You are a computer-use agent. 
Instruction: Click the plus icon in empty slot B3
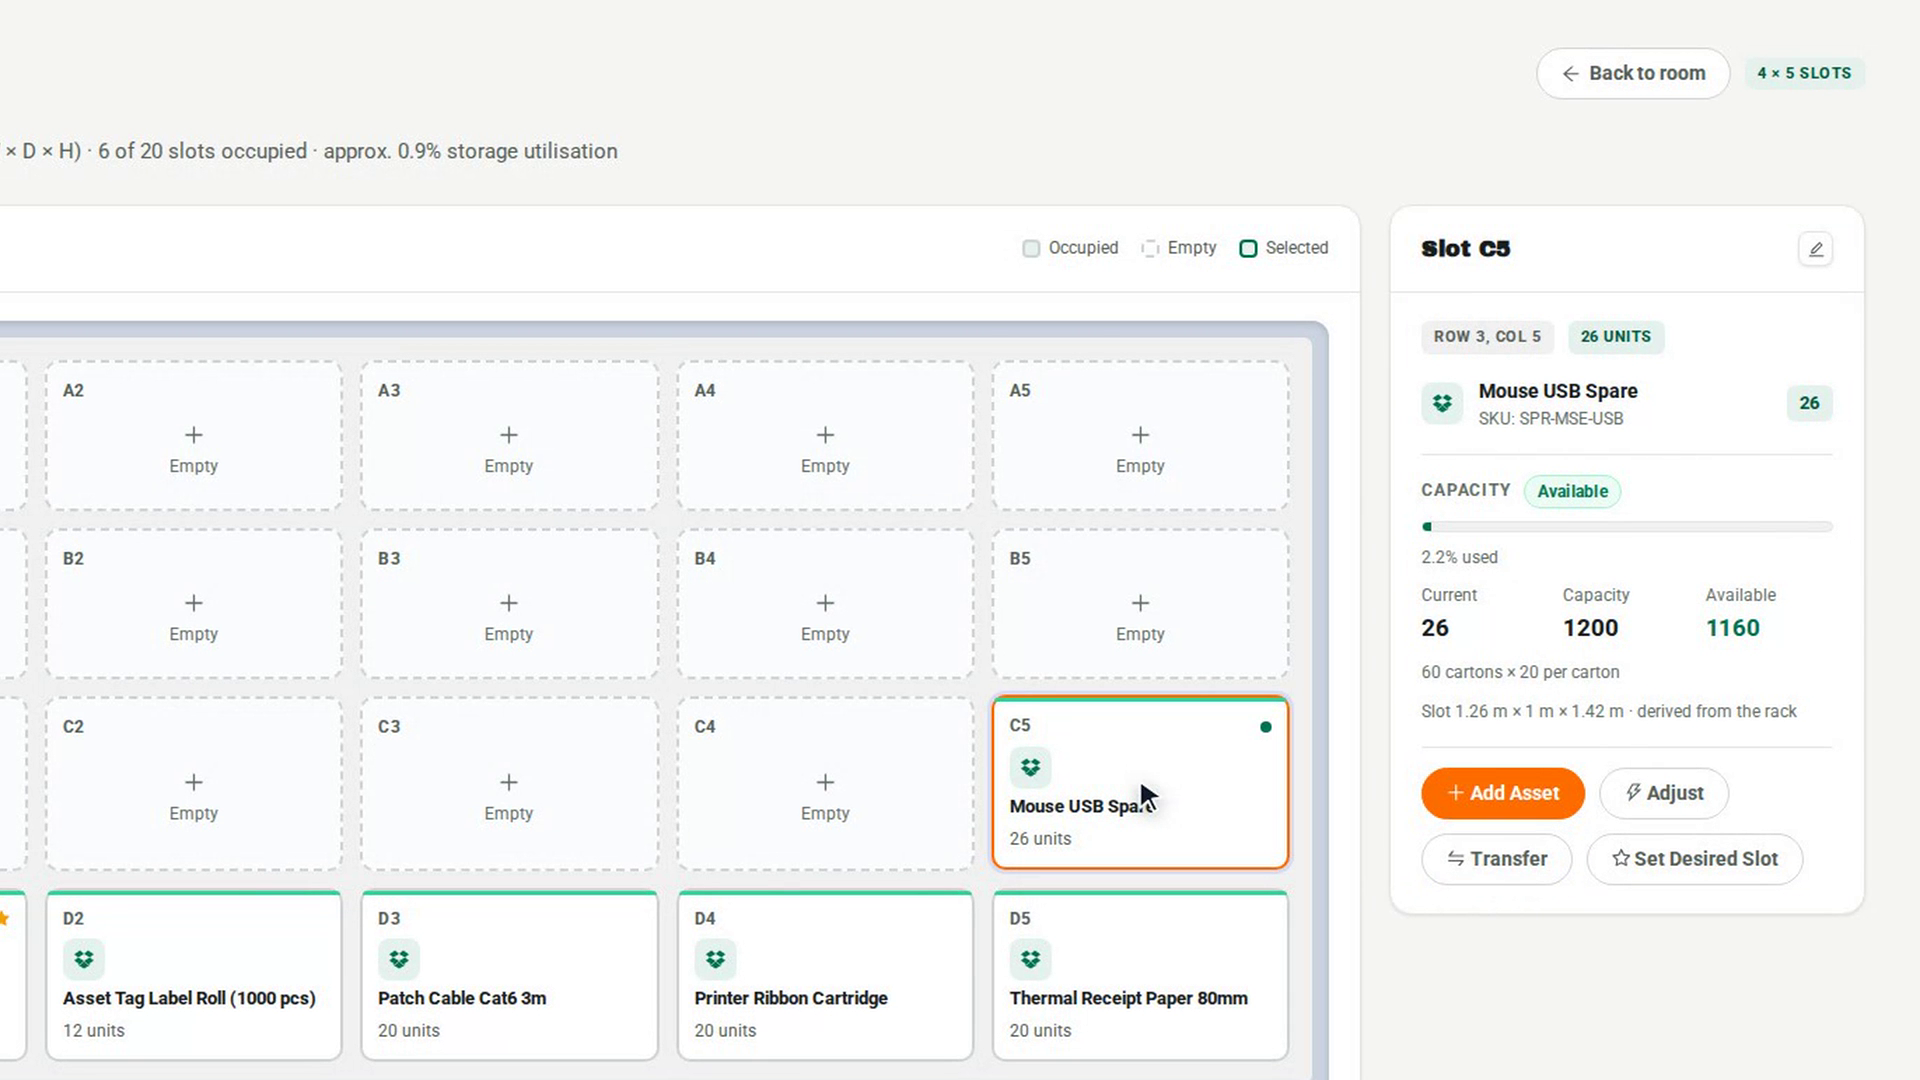508,603
